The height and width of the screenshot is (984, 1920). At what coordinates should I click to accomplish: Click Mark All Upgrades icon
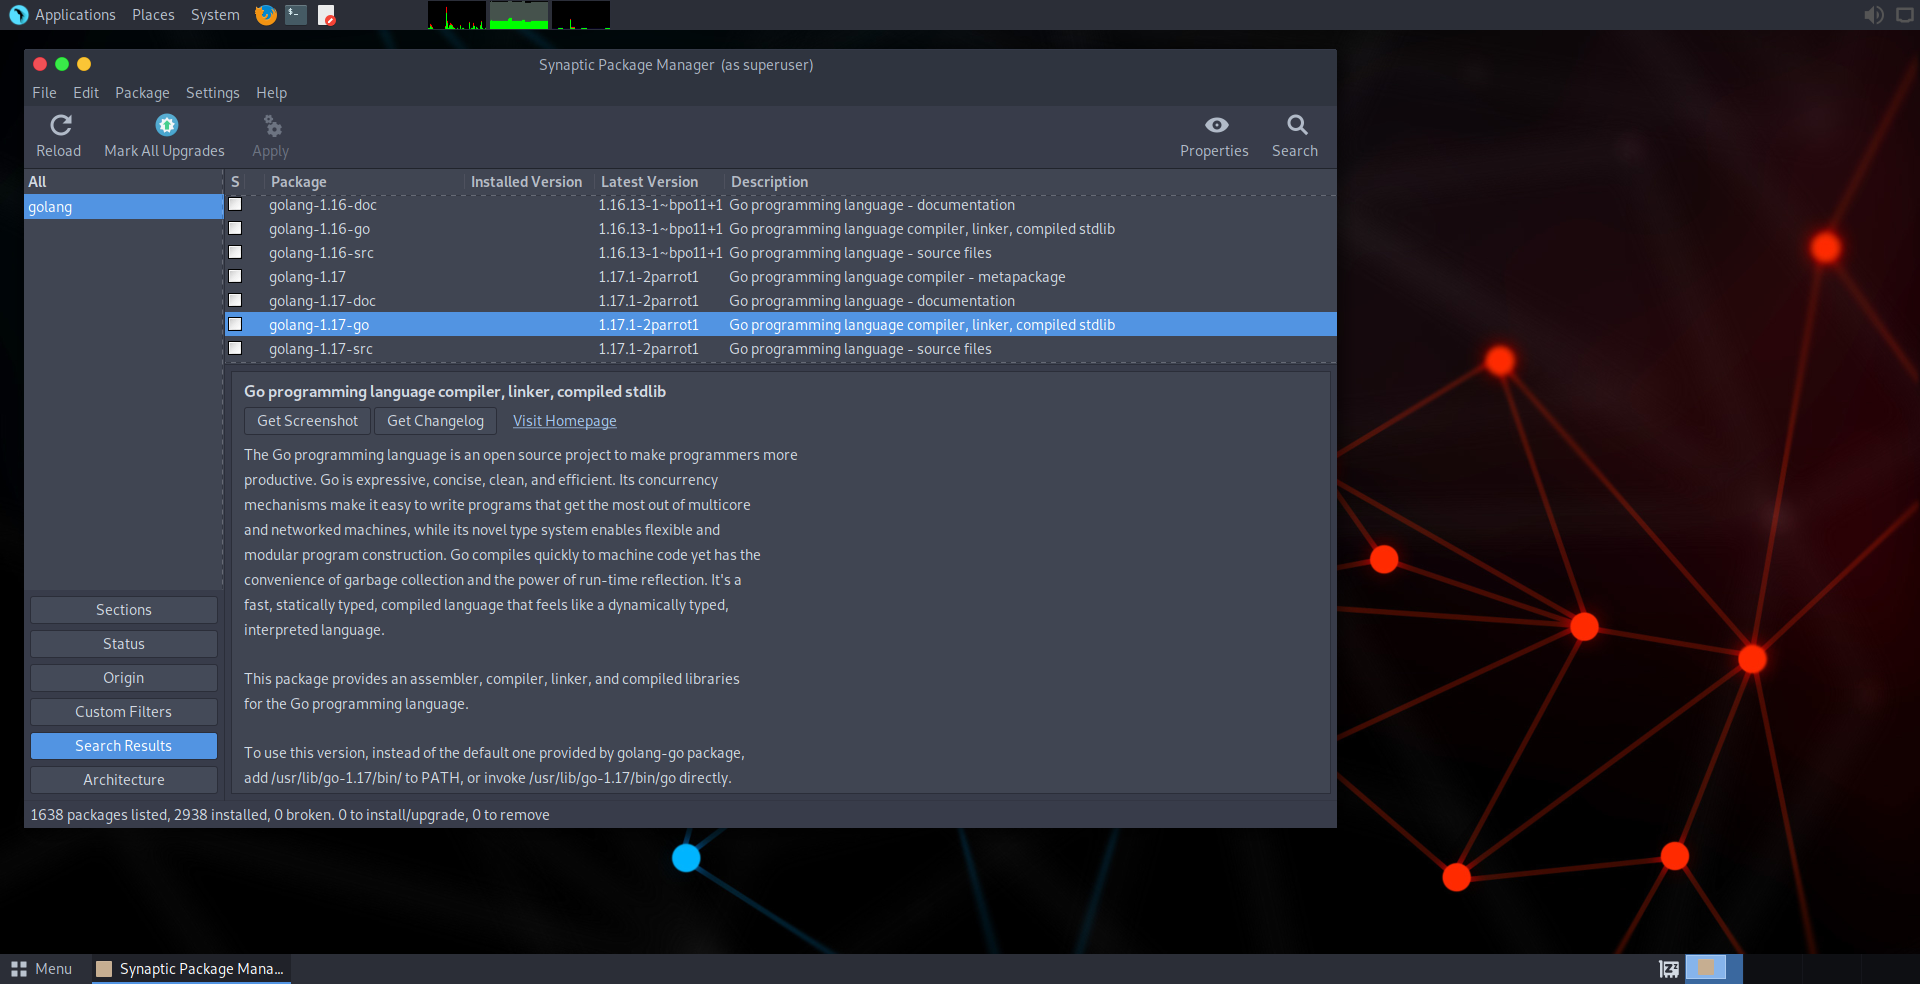(x=166, y=126)
